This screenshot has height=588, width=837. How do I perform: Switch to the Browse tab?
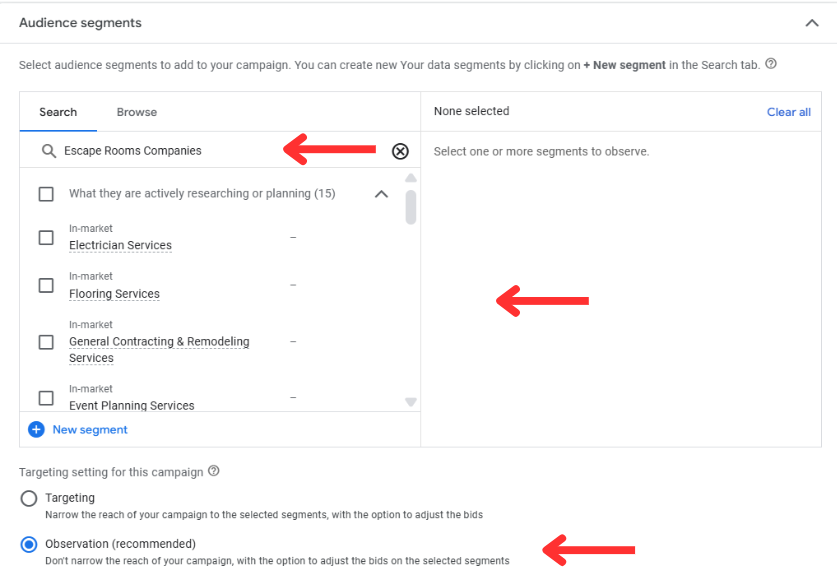click(x=137, y=112)
